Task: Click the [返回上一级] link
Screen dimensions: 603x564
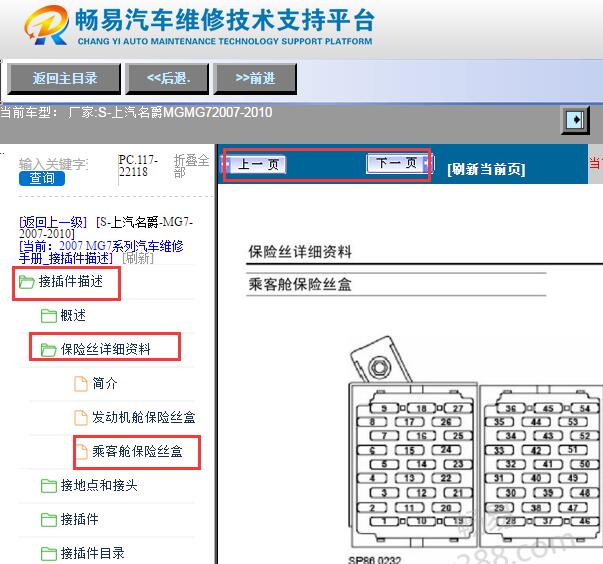Action: 53,222
